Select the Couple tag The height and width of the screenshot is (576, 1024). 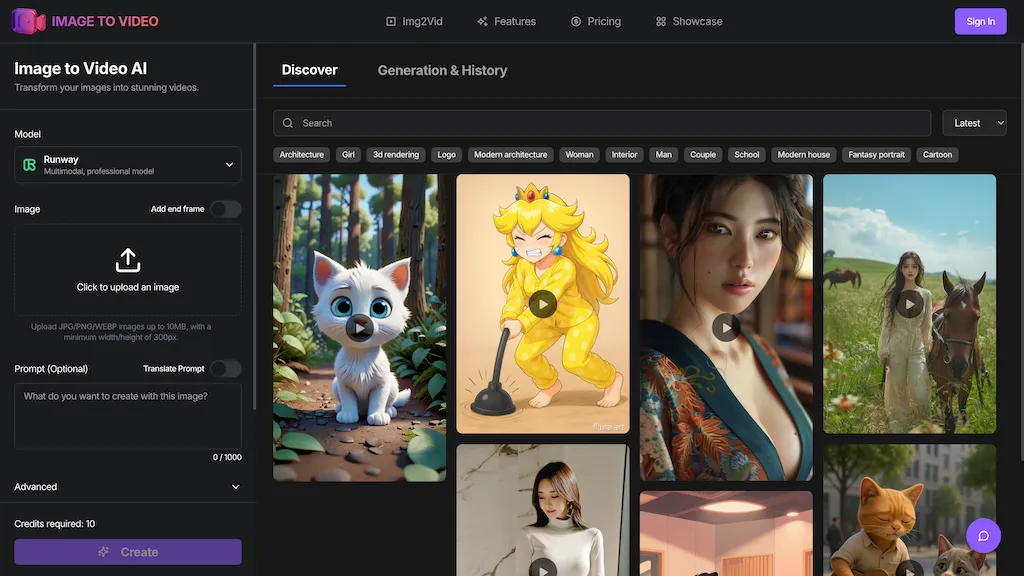tap(703, 155)
